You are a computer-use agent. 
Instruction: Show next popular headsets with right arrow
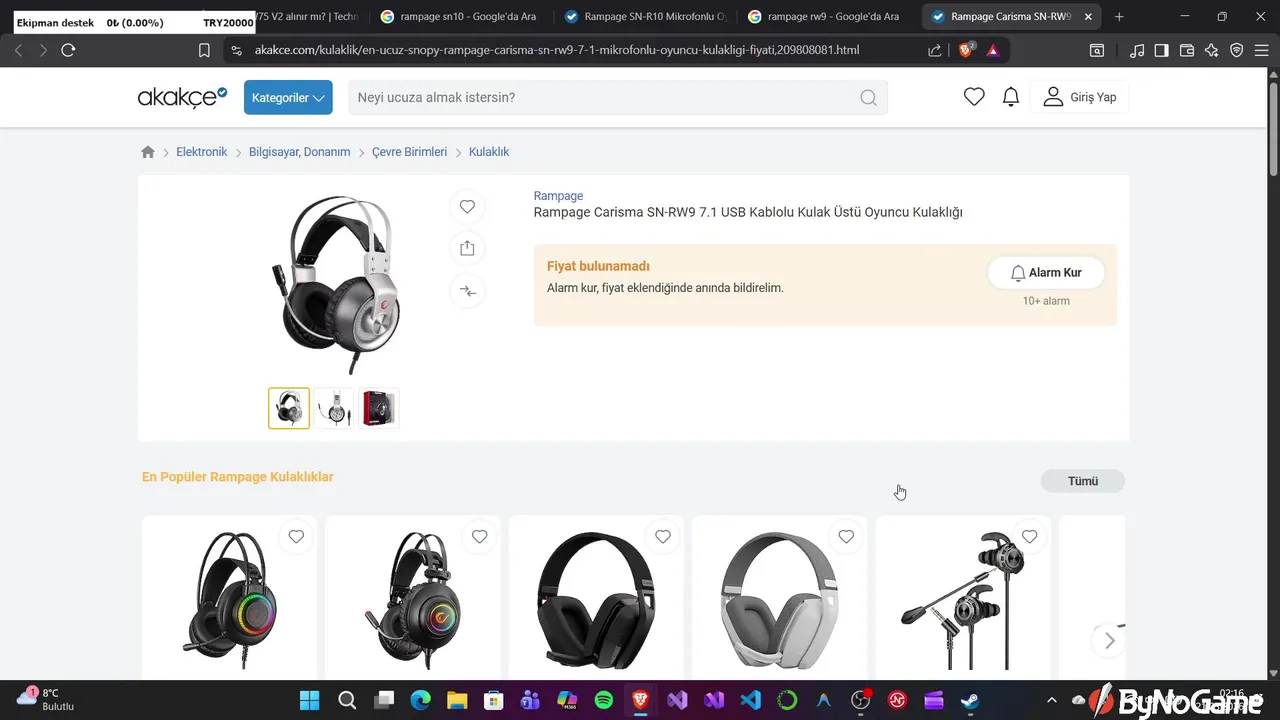pyautogui.click(x=1109, y=641)
